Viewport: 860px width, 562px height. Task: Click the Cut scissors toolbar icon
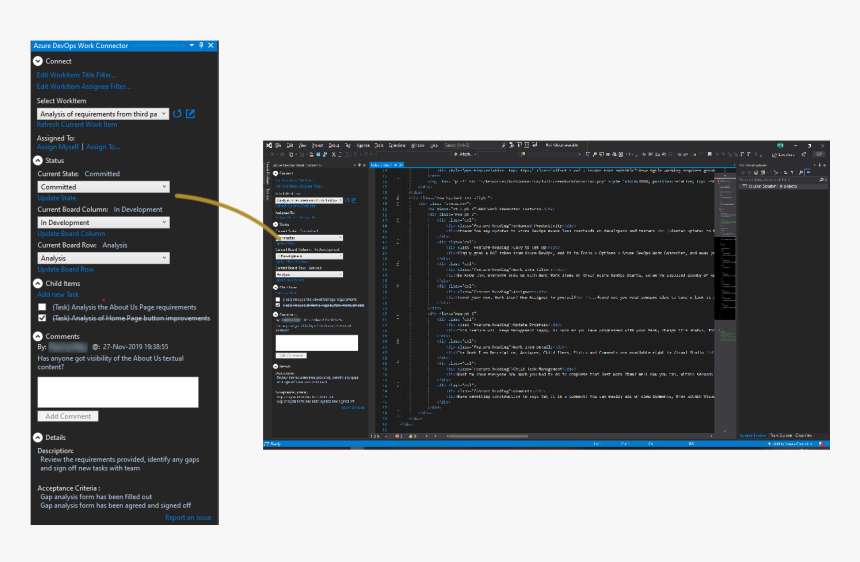333,155
